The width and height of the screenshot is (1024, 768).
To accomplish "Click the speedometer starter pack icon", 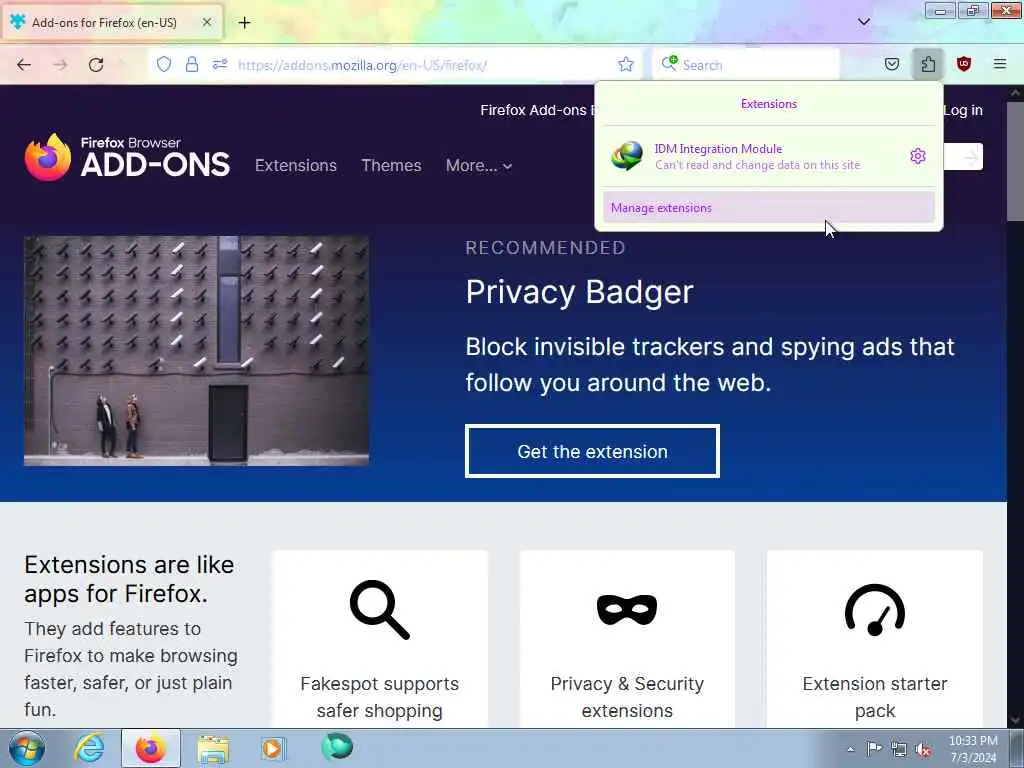I will click(x=874, y=610).
